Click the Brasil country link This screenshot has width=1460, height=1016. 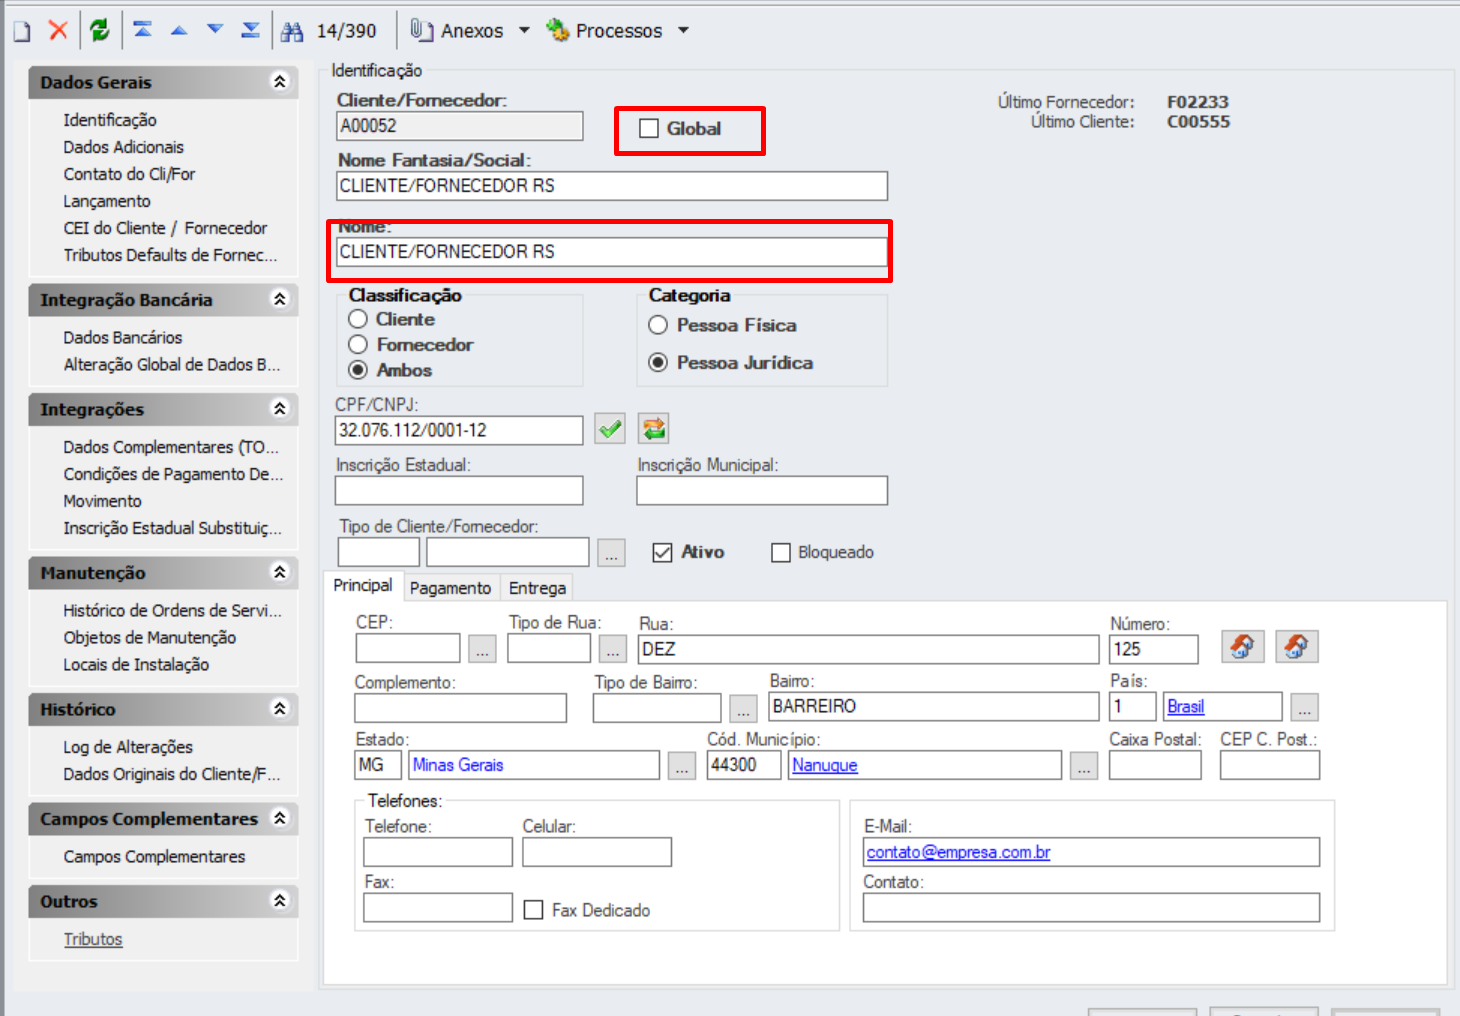(1186, 707)
